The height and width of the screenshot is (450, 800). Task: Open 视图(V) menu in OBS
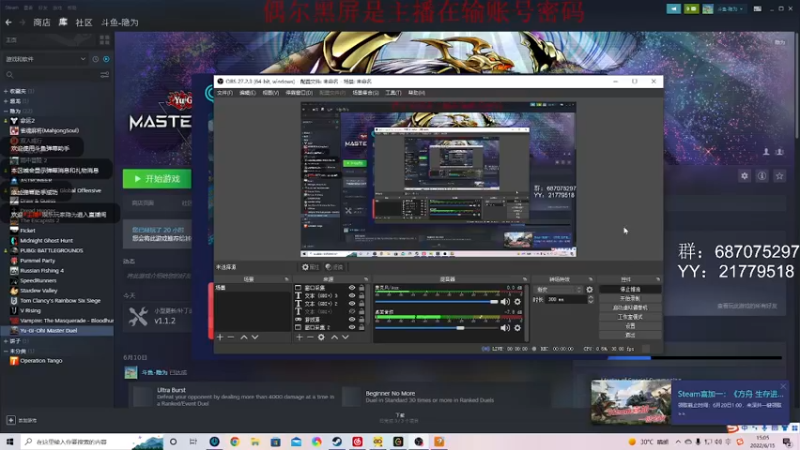(270, 93)
